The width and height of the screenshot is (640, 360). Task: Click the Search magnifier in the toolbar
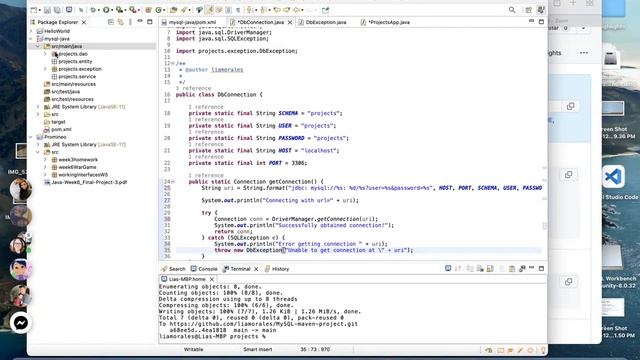(x=512, y=10)
